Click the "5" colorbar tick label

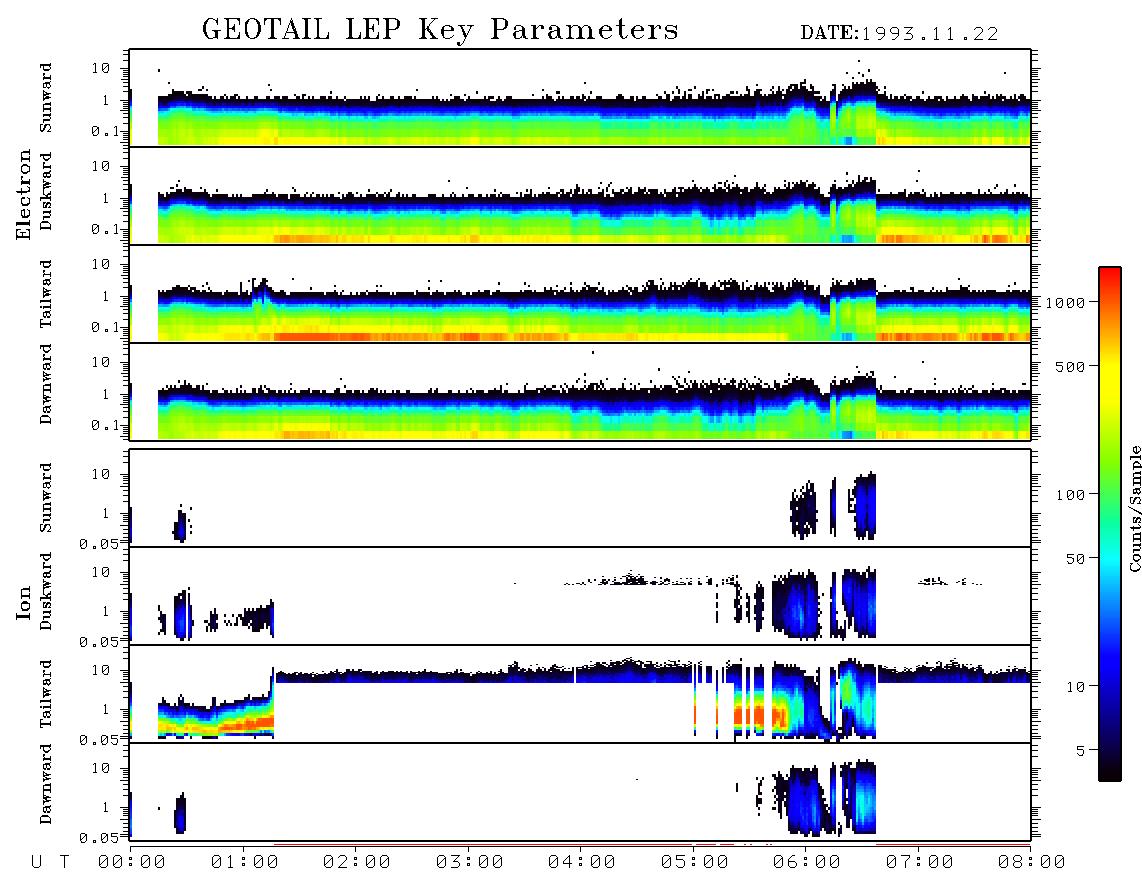tap(1081, 750)
